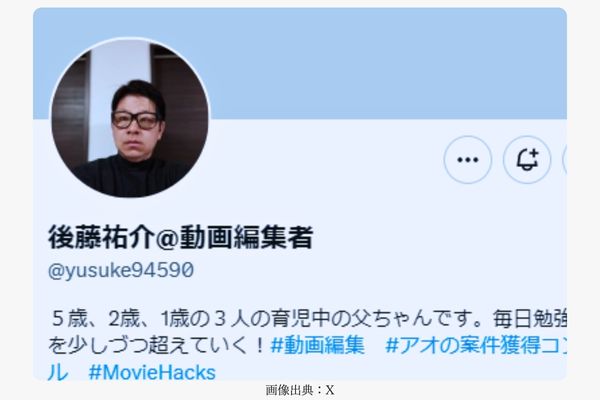This screenshot has width=600, height=400.
Task: Open the #アオの案件獲得コン hashtag
Action: pos(476,345)
